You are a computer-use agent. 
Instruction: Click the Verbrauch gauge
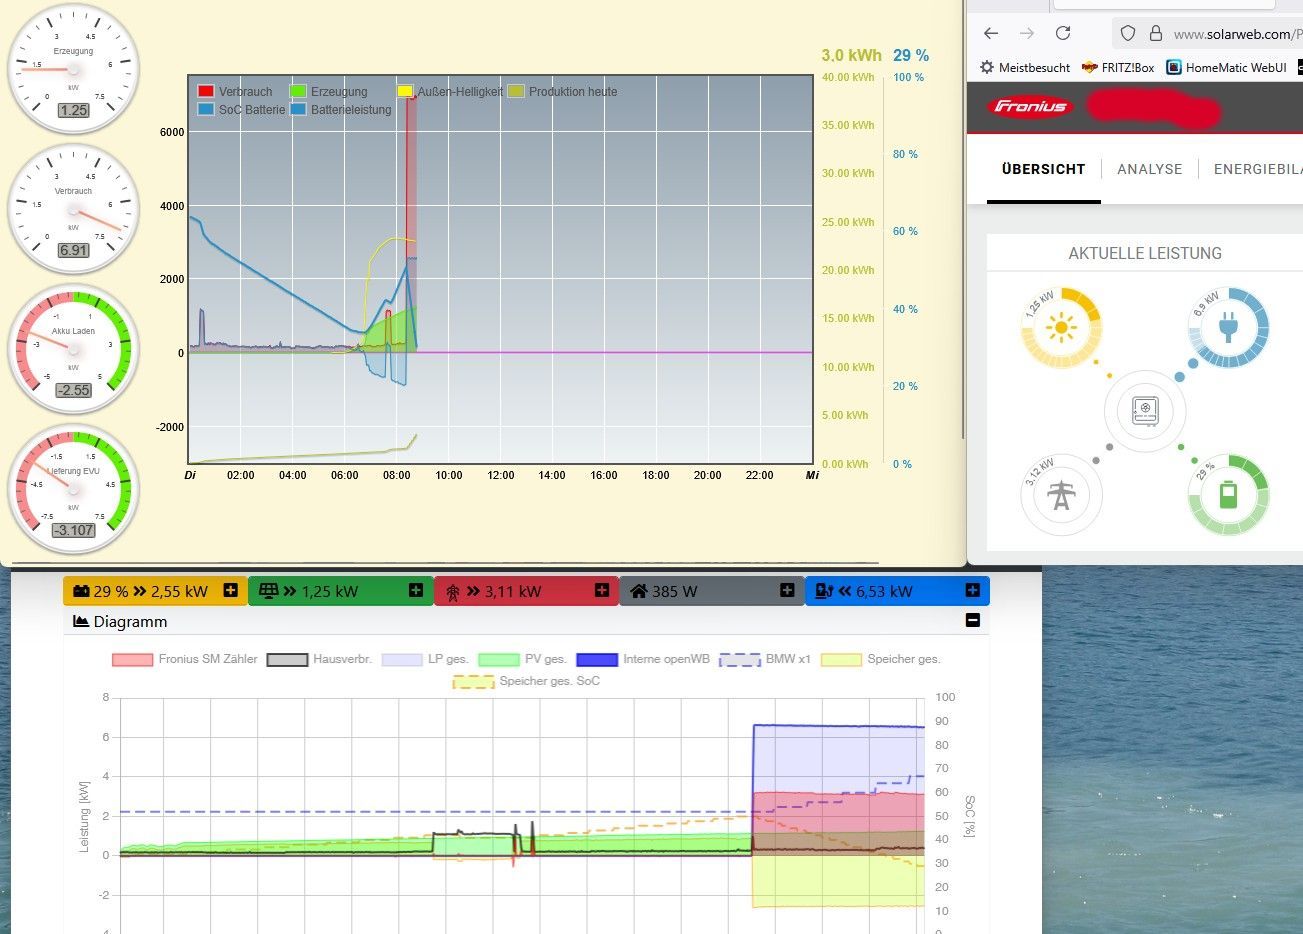click(73, 209)
